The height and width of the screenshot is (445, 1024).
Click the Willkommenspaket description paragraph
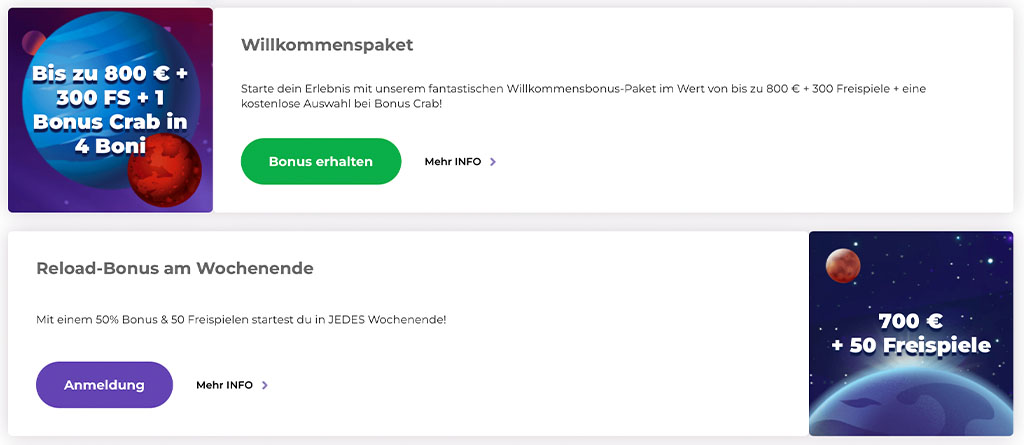coord(583,96)
